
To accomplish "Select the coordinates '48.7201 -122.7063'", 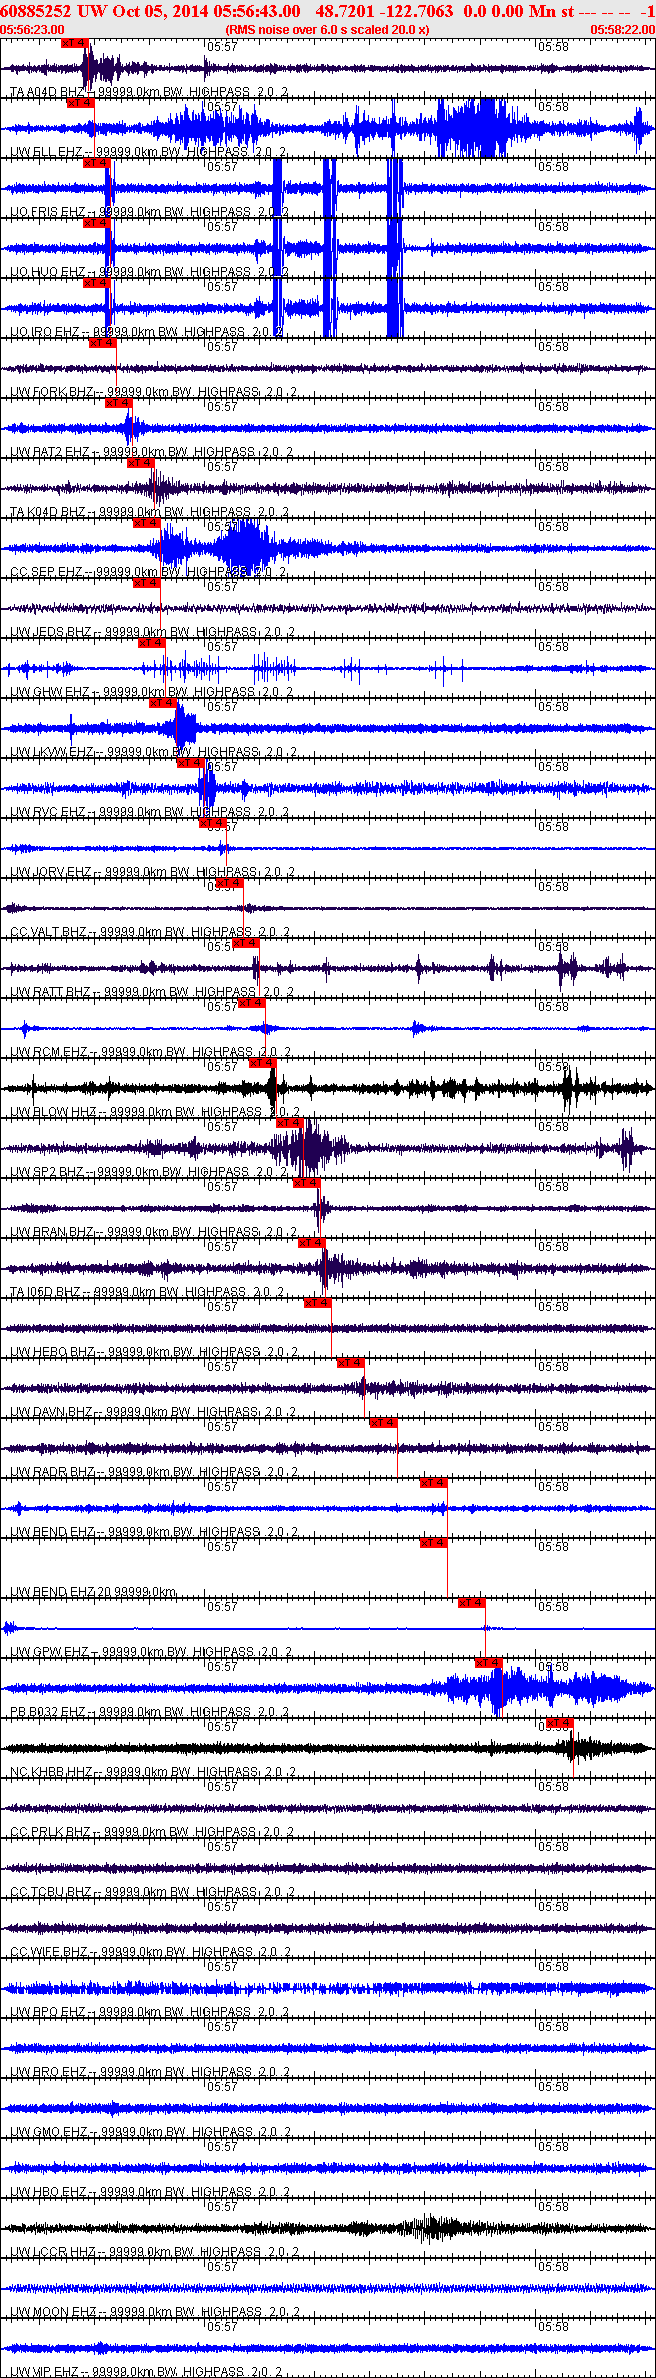I will pyautogui.click(x=384, y=11).
